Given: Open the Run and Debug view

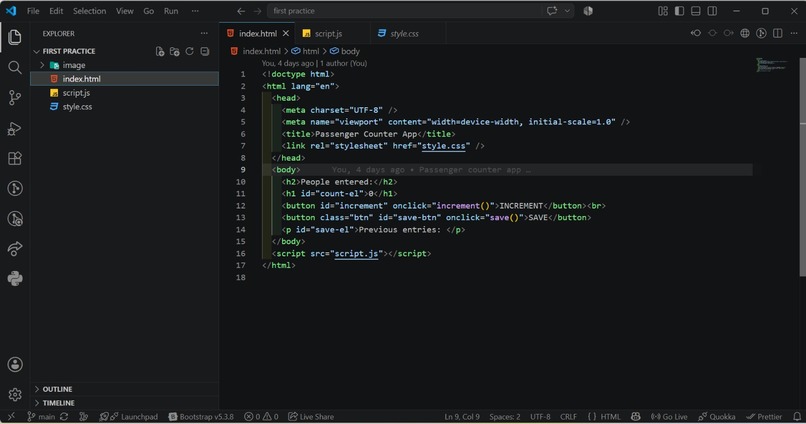Looking at the screenshot, I should (x=15, y=128).
